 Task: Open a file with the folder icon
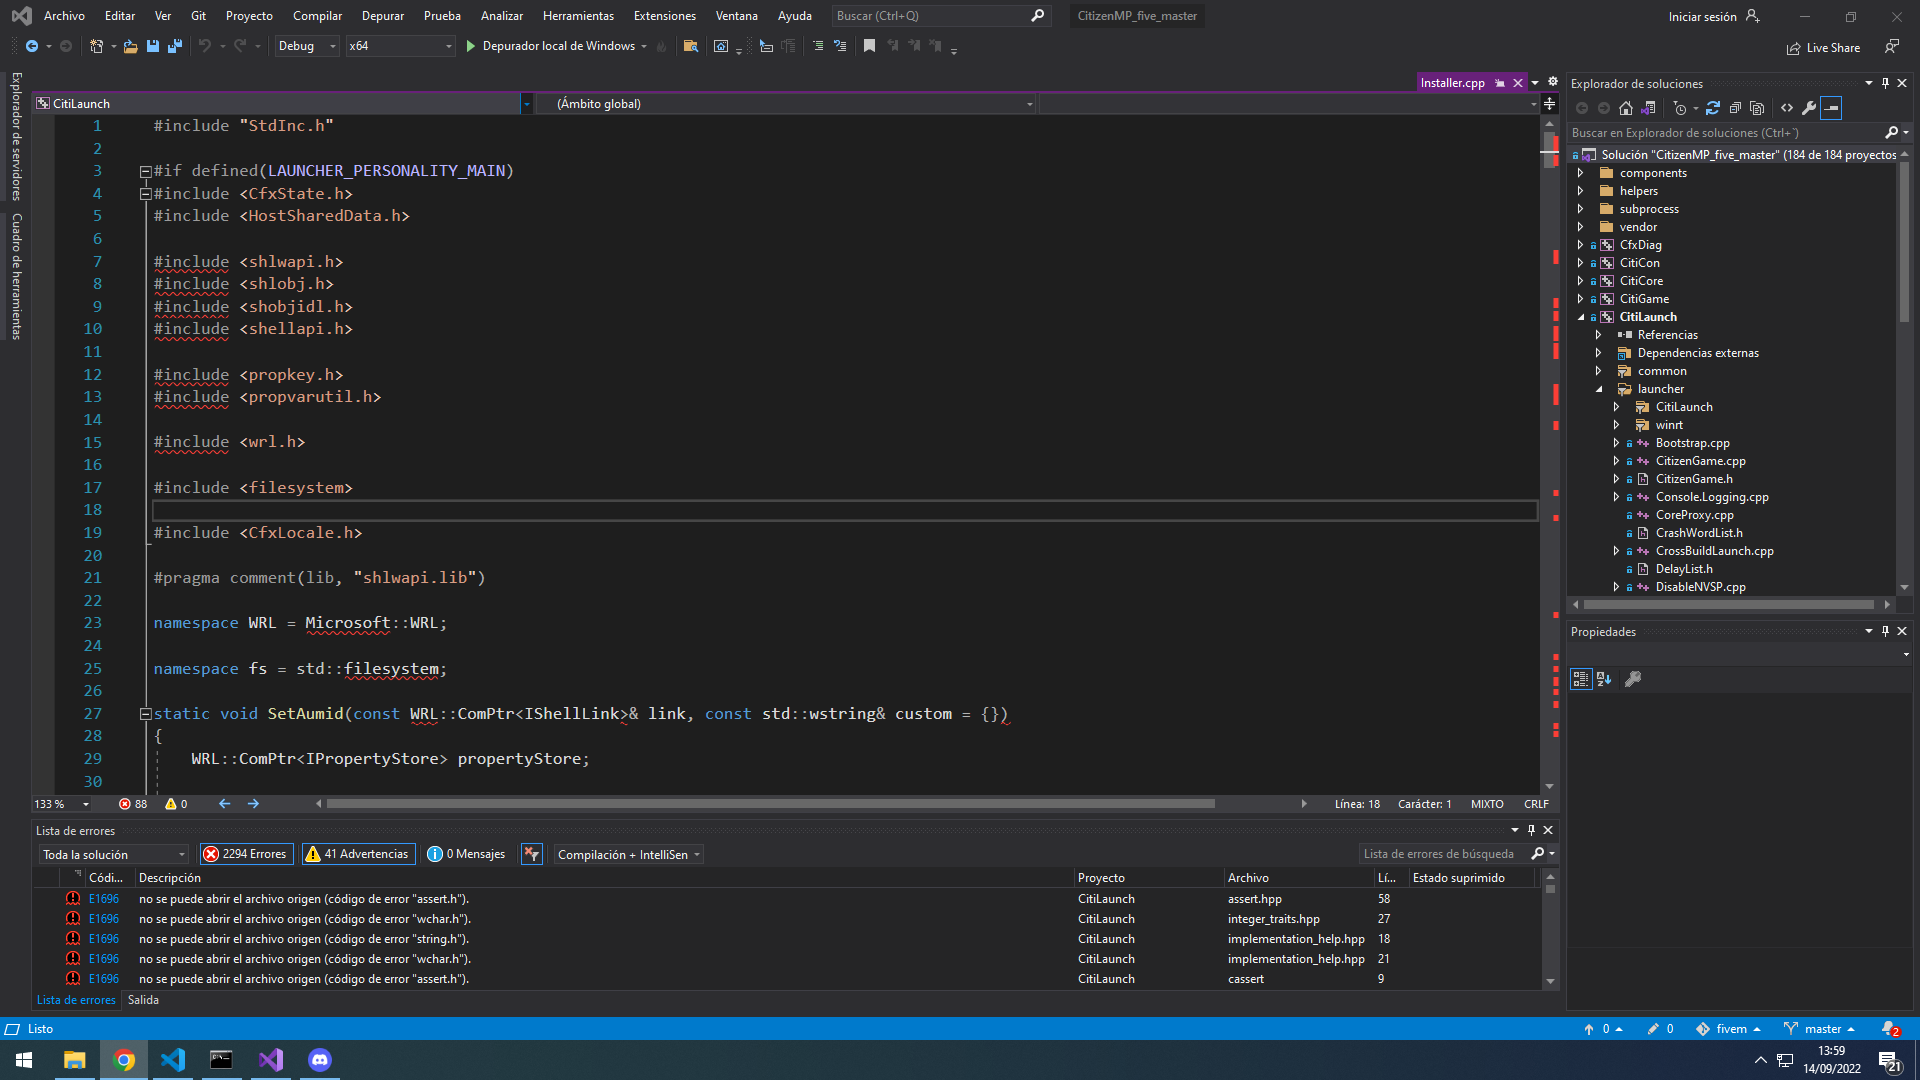pos(130,46)
